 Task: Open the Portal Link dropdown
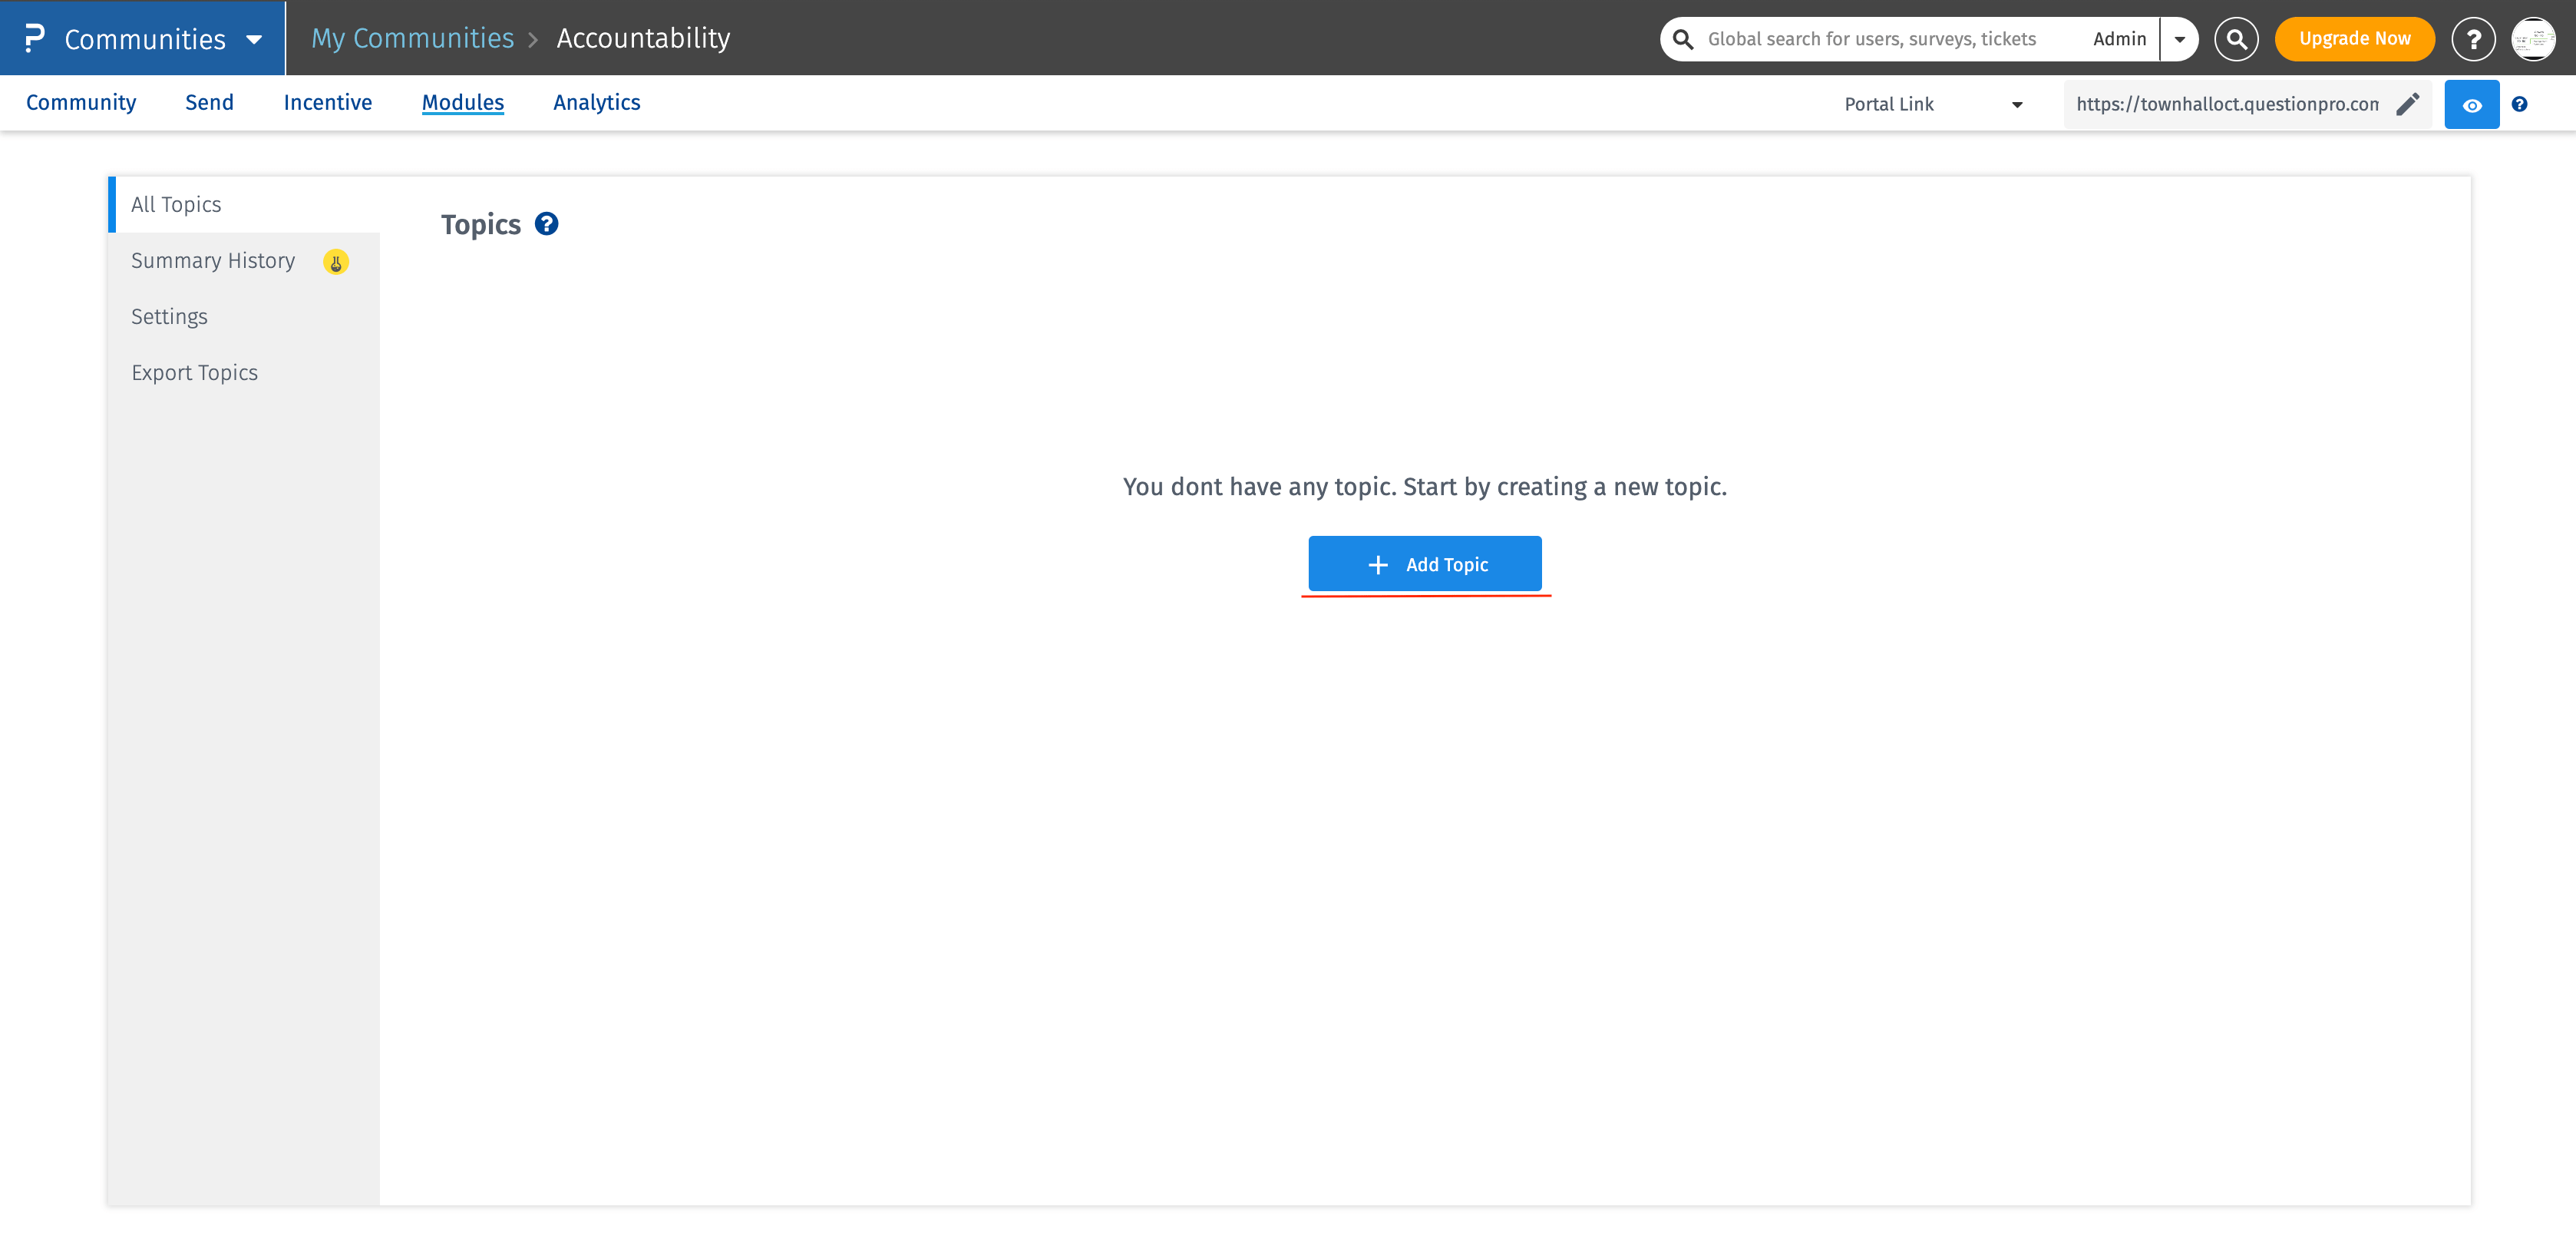pos(2018,103)
